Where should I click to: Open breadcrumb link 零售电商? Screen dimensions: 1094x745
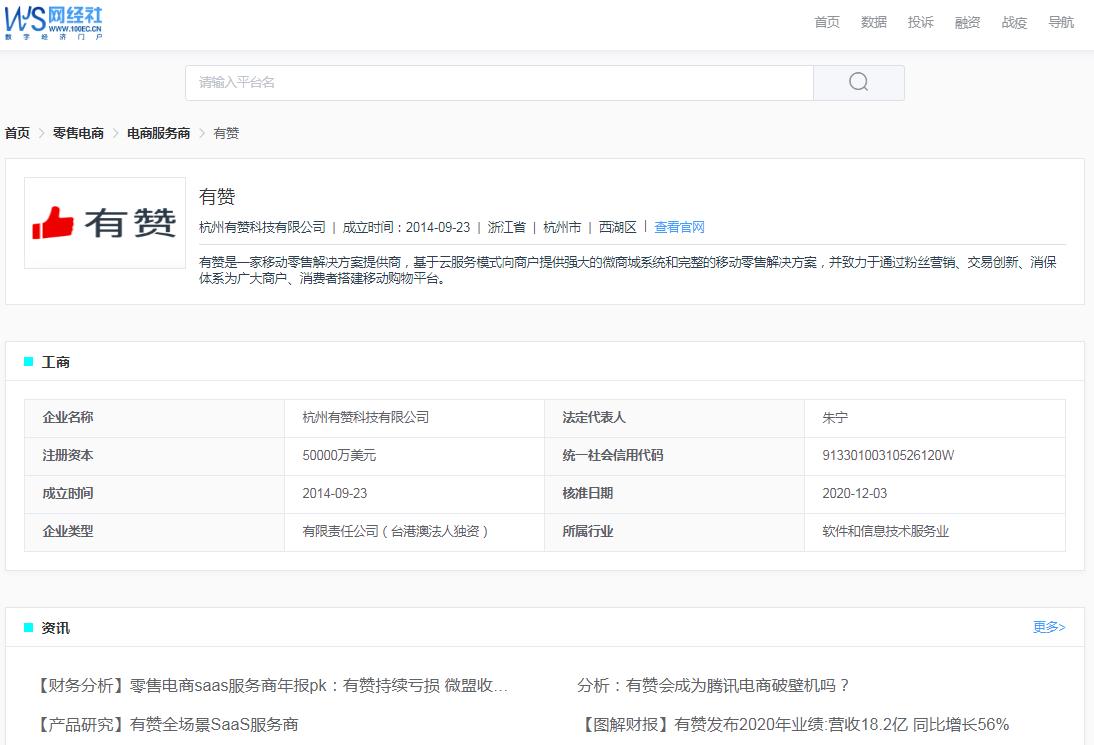pos(76,132)
